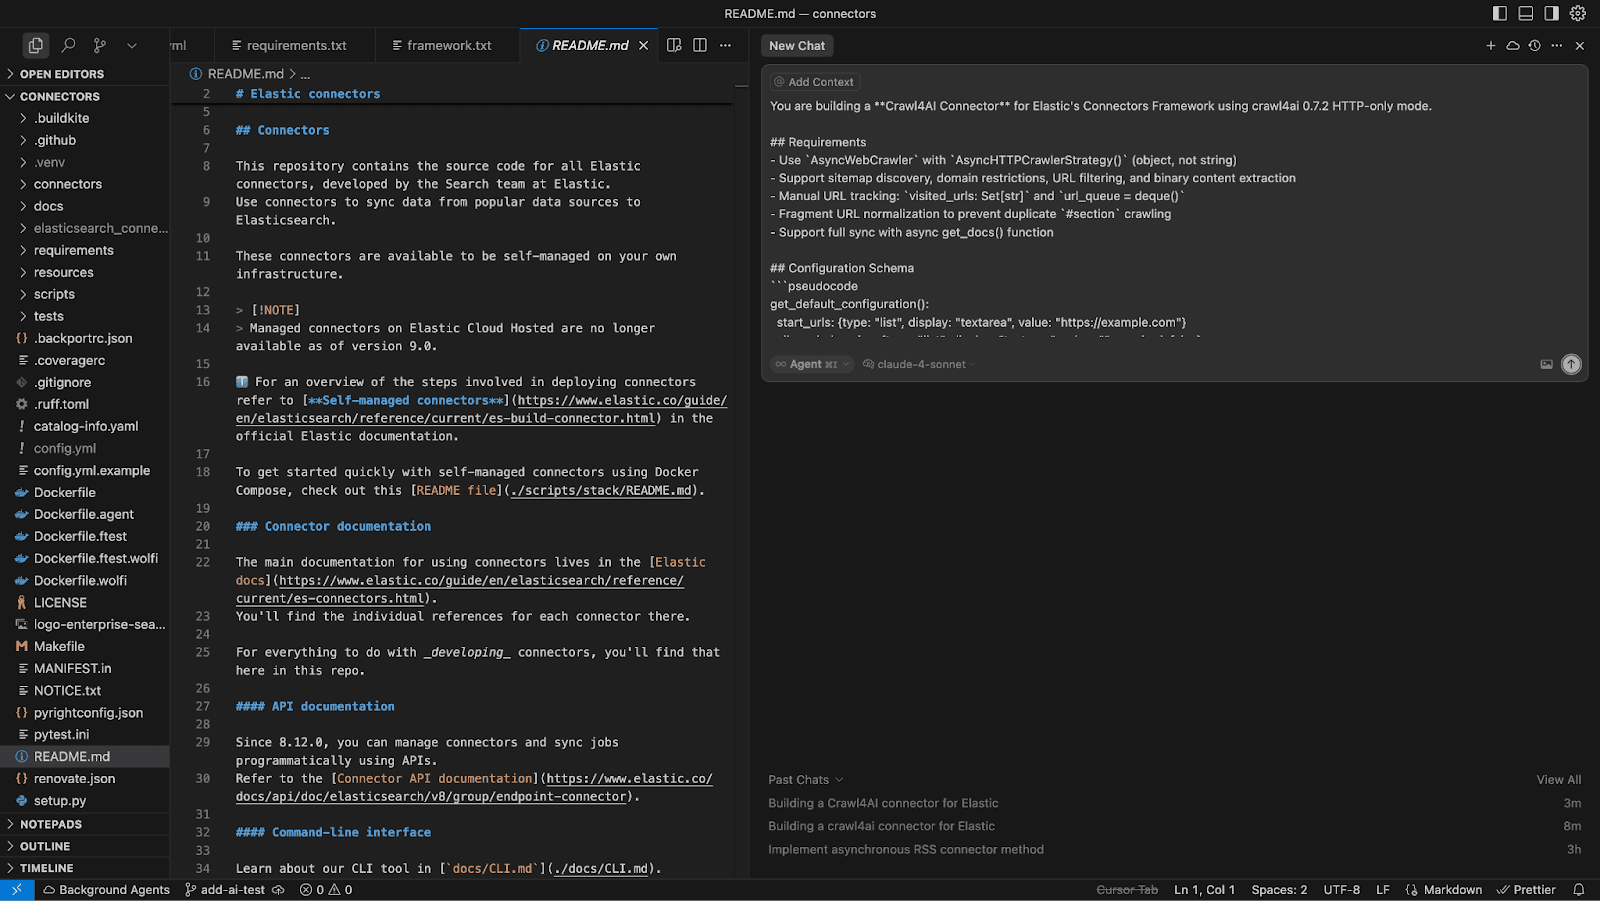
Task: Open the settings gear in title bar
Action: (1578, 13)
